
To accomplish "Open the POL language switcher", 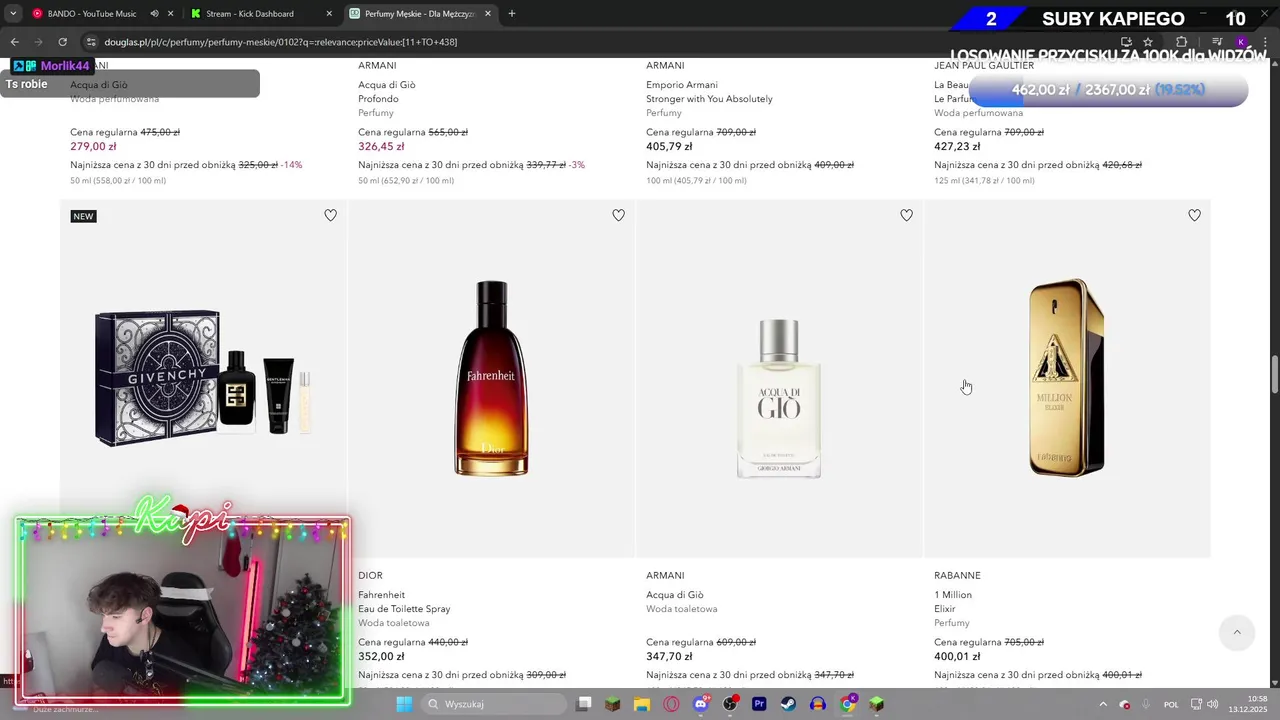I will [x=1171, y=704].
